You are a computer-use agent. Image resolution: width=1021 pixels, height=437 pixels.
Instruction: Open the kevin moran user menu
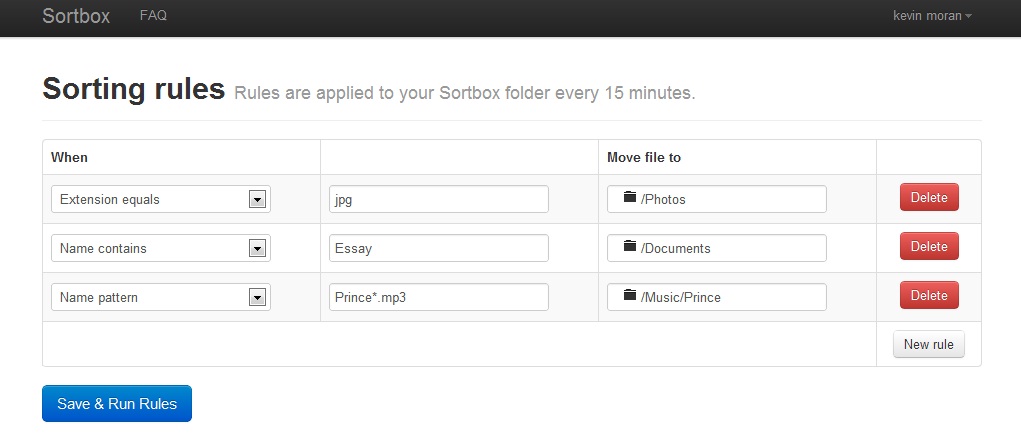click(x=931, y=16)
